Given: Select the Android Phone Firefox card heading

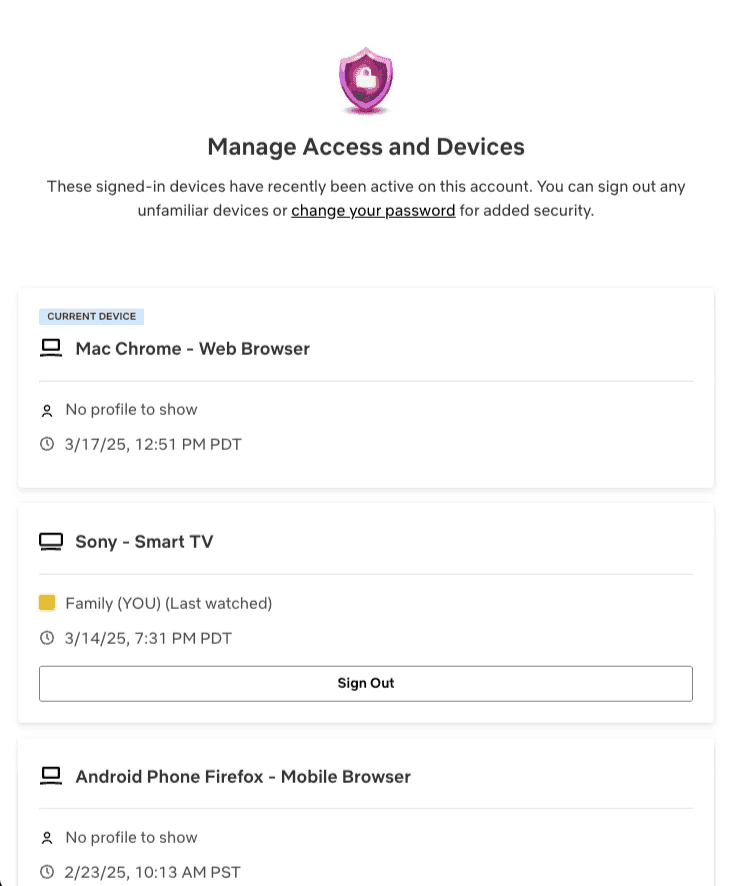Looking at the screenshot, I should [x=243, y=776].
